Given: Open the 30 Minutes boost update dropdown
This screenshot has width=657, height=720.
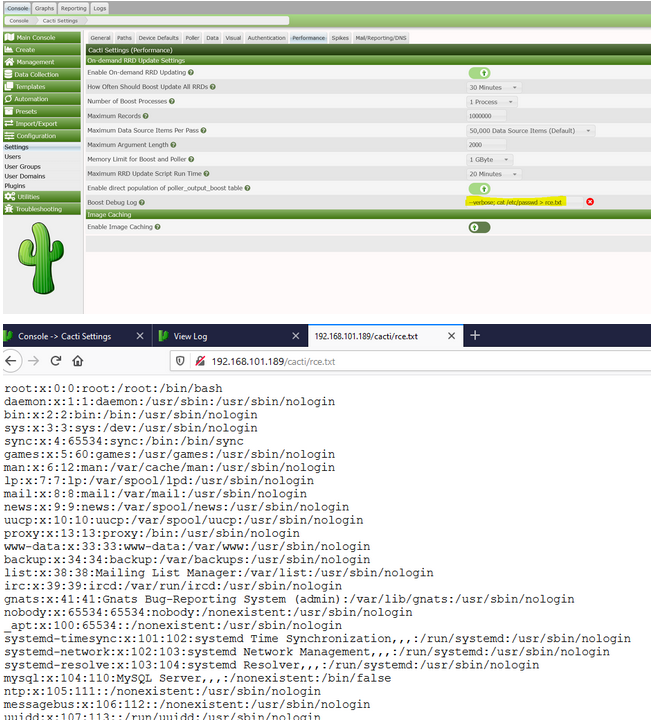Looking at the screenshot, I should tap(494, 87).
